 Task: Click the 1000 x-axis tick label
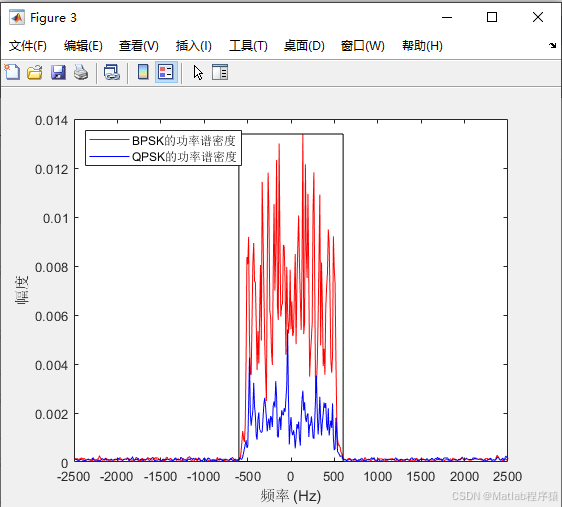coord(377,477)
